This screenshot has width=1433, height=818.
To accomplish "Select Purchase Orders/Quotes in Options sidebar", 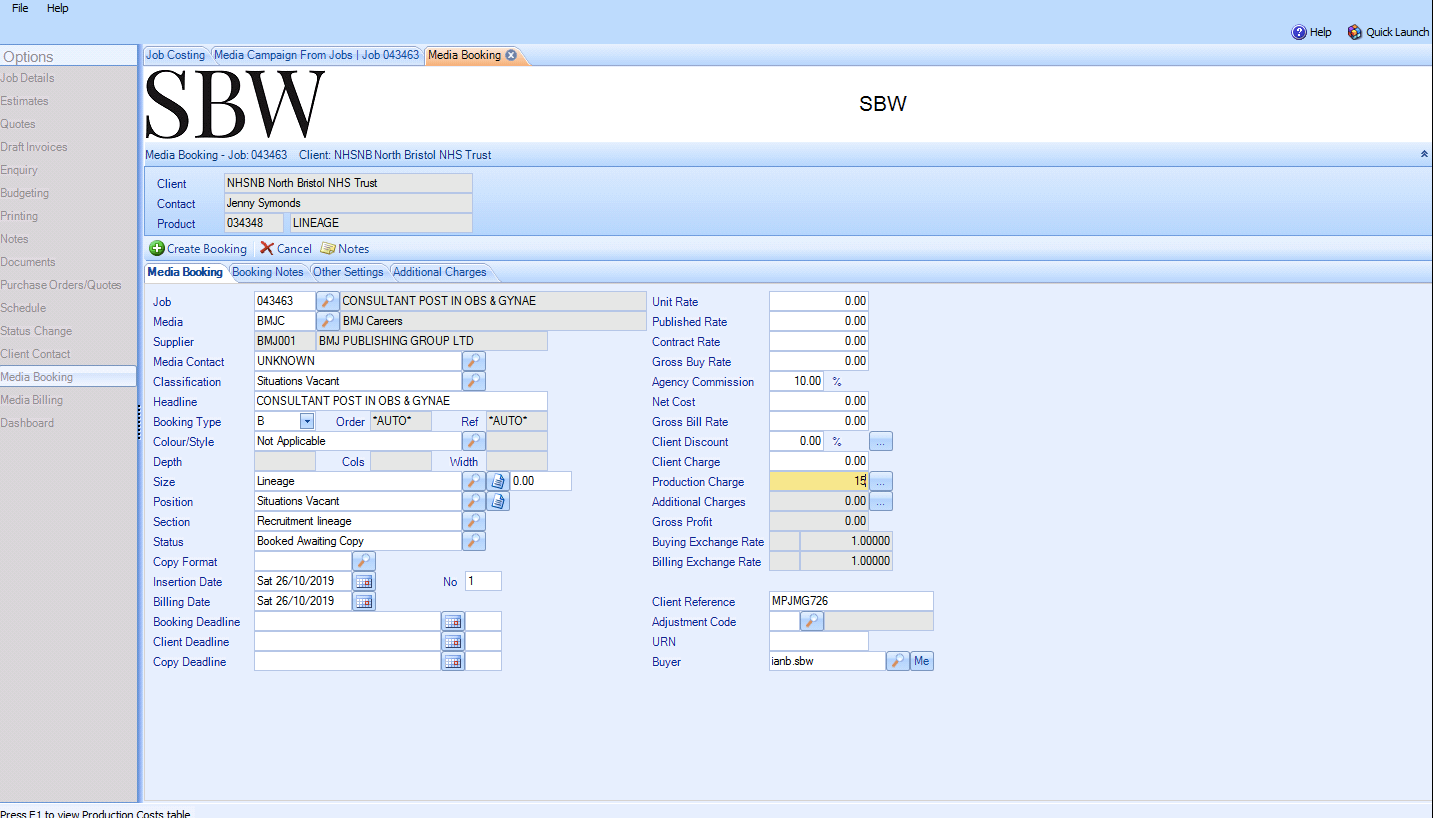I will pyautogui.click(x=61, y=285).
